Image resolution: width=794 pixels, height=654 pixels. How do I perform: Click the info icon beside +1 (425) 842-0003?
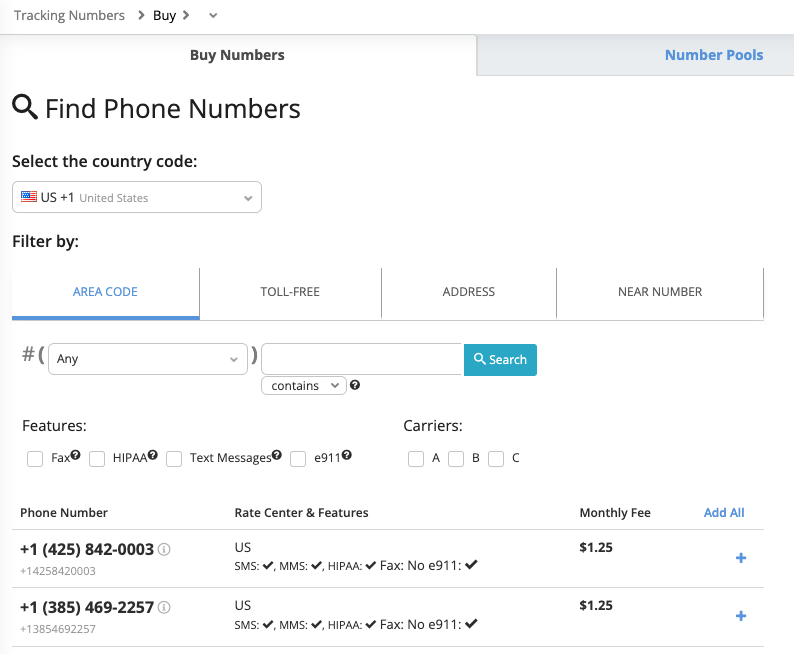(164, 549)
